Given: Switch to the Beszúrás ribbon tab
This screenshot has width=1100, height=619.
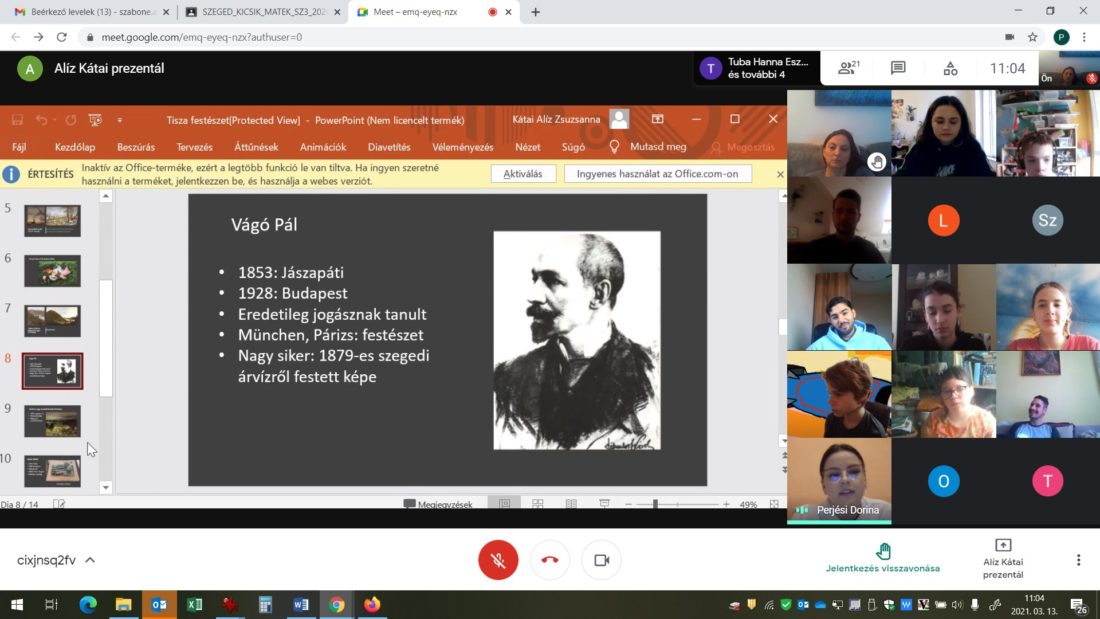Looking at the screenshot, I should [136, 147].
